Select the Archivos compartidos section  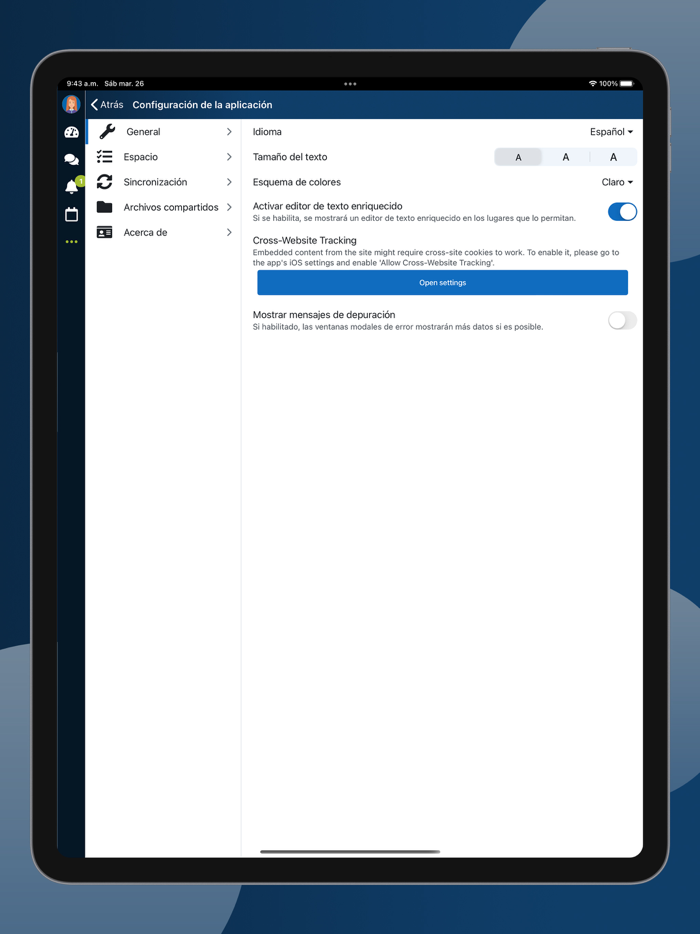coord(163,207)
